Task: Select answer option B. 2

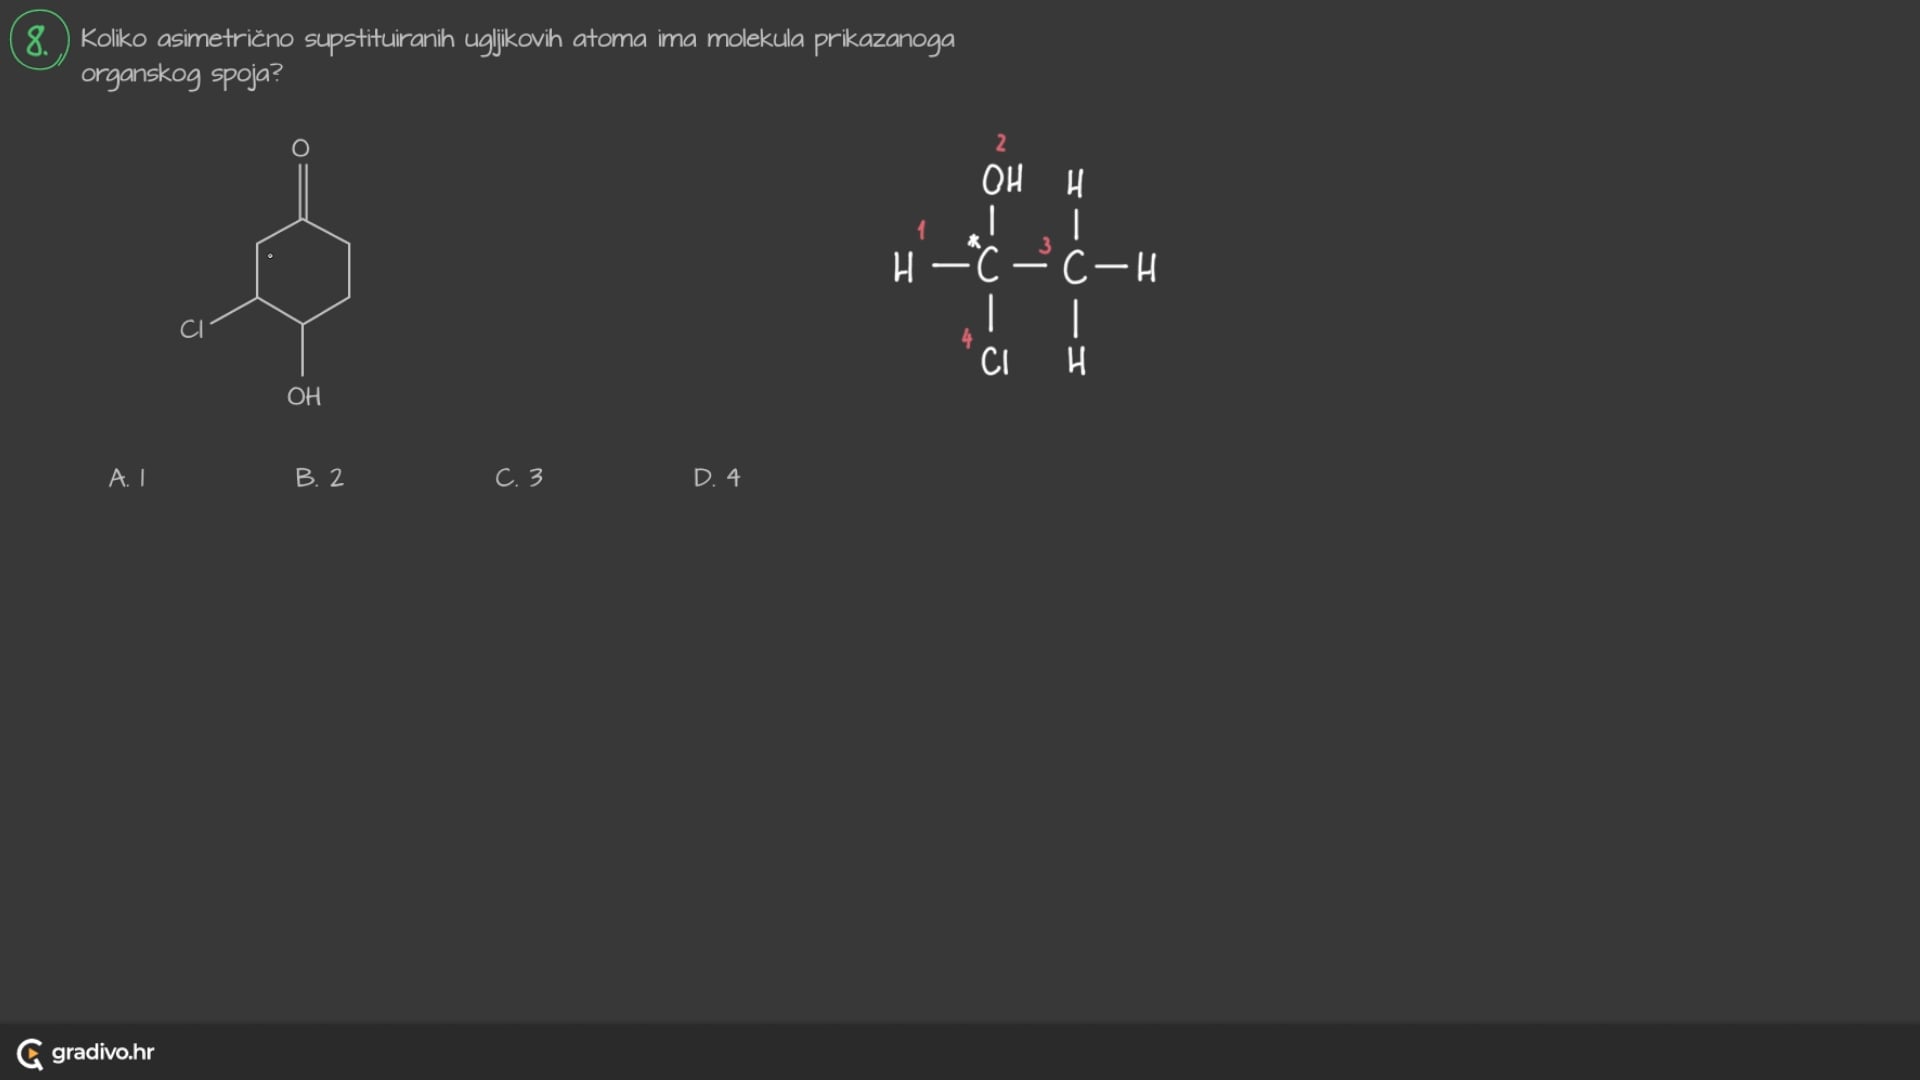Action: click(x=319, y=478)
